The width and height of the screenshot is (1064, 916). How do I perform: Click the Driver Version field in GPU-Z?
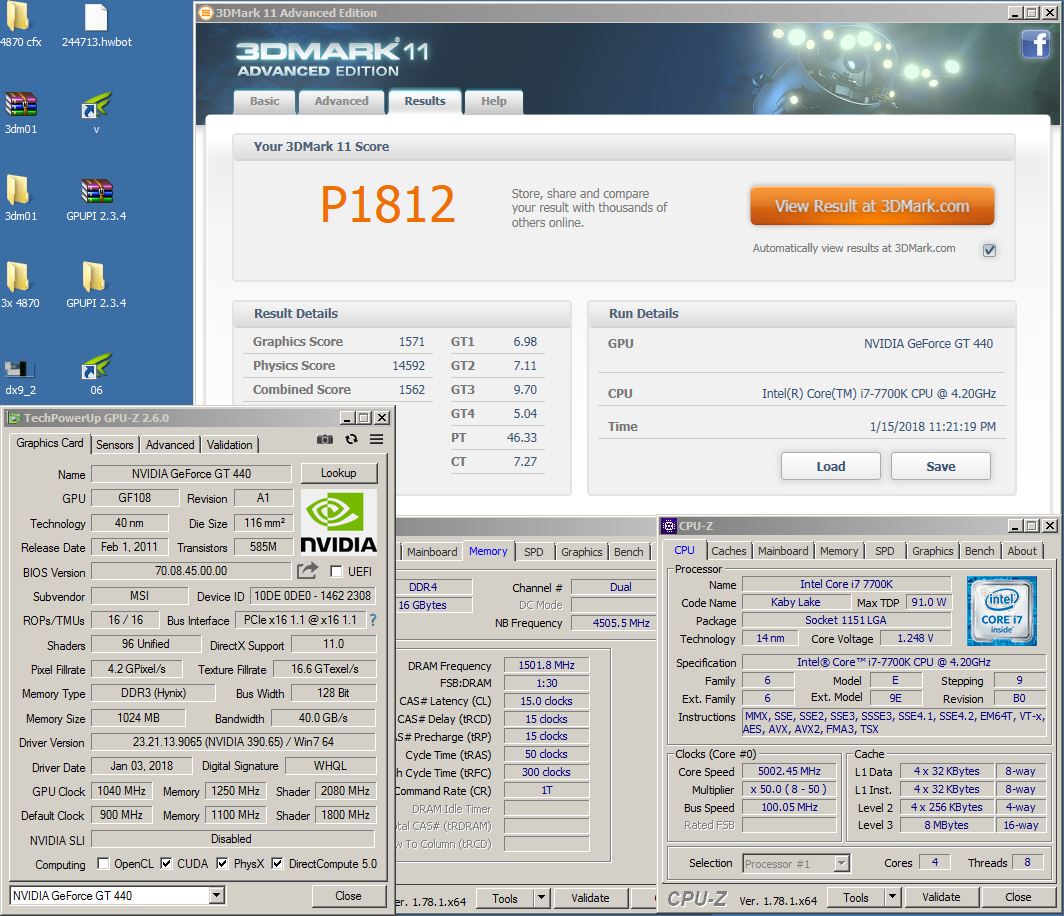click(x=233, y=742)
